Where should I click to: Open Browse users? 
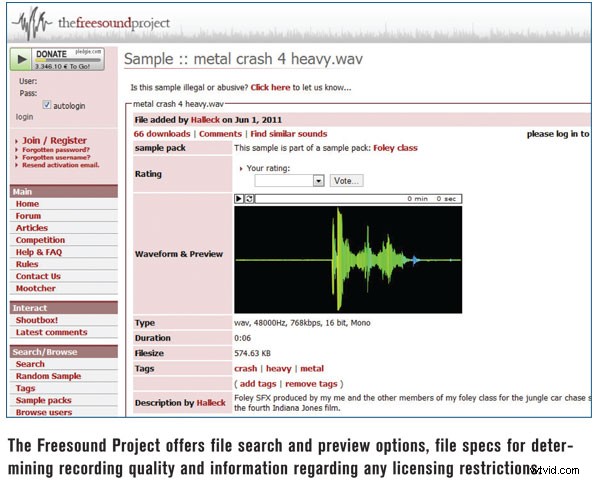(x=44, y=412)
